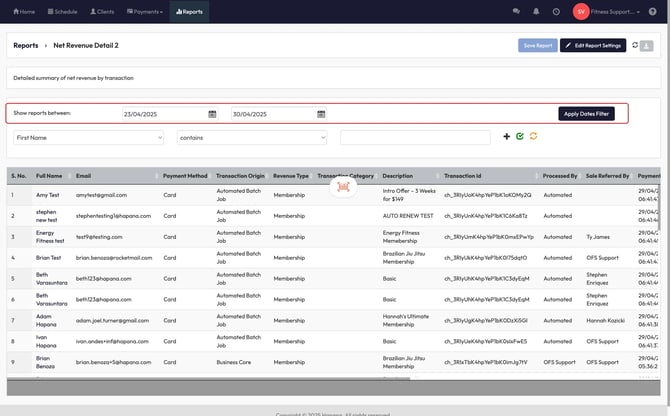Expand the 'contains' condition dropdown
Screen dimensions: 670x416
[252, 137]
